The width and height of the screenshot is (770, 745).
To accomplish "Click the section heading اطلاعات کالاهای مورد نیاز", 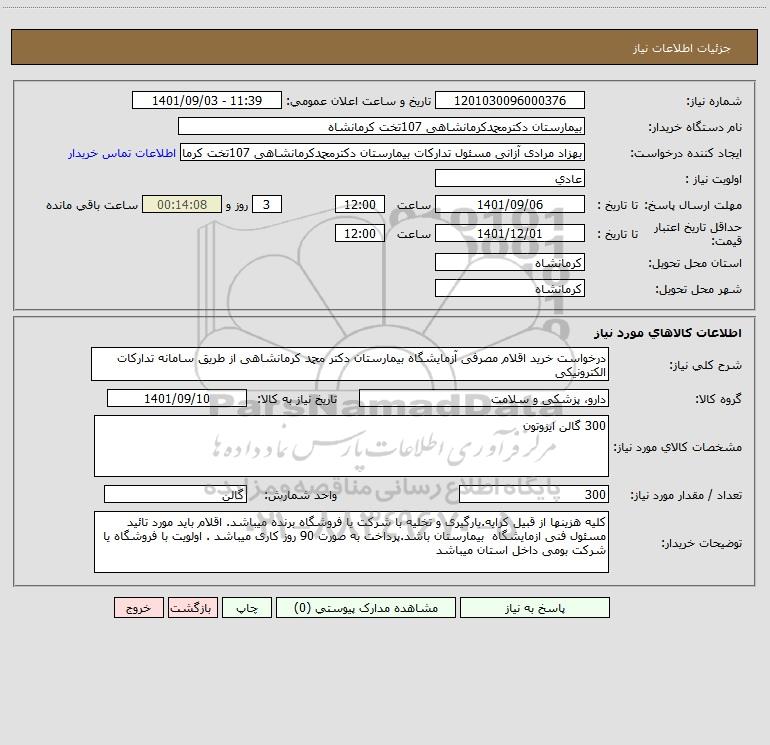I will pos(667,332).
